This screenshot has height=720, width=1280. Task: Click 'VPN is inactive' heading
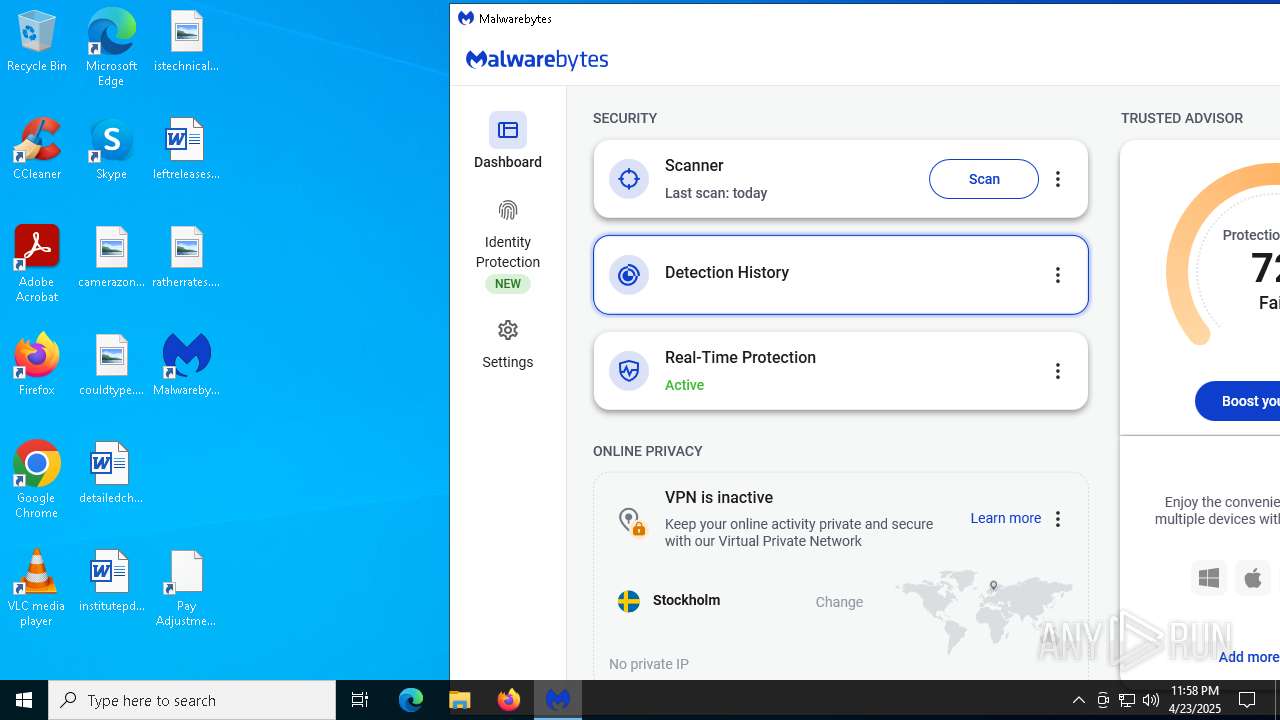719,497
